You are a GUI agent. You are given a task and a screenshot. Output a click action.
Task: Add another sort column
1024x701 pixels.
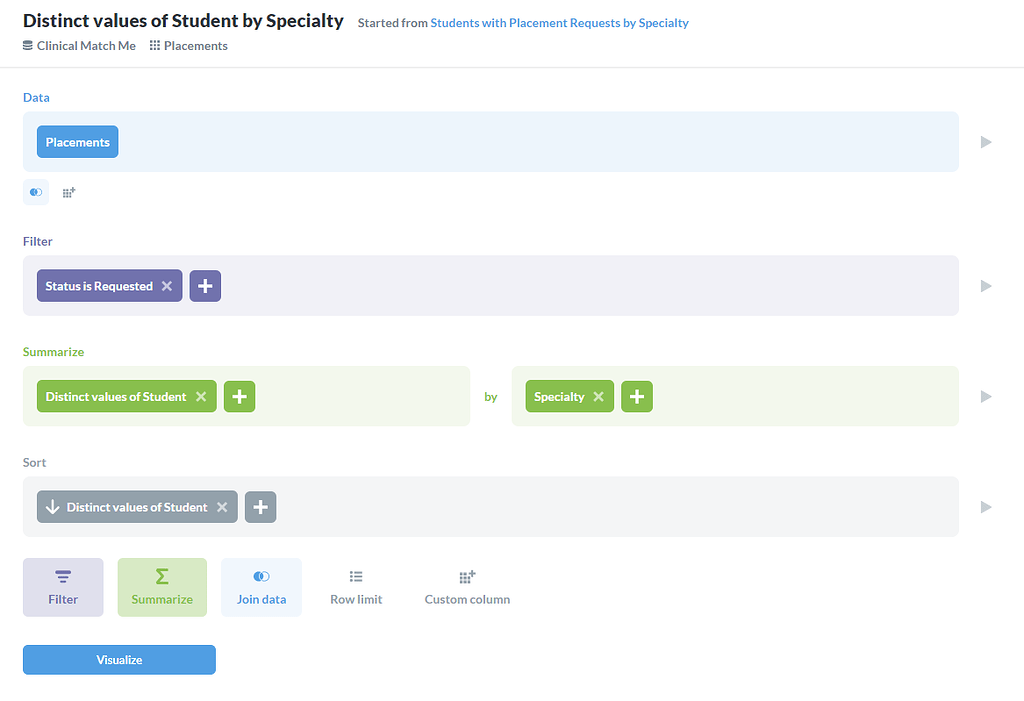click(x=260, y=507)
